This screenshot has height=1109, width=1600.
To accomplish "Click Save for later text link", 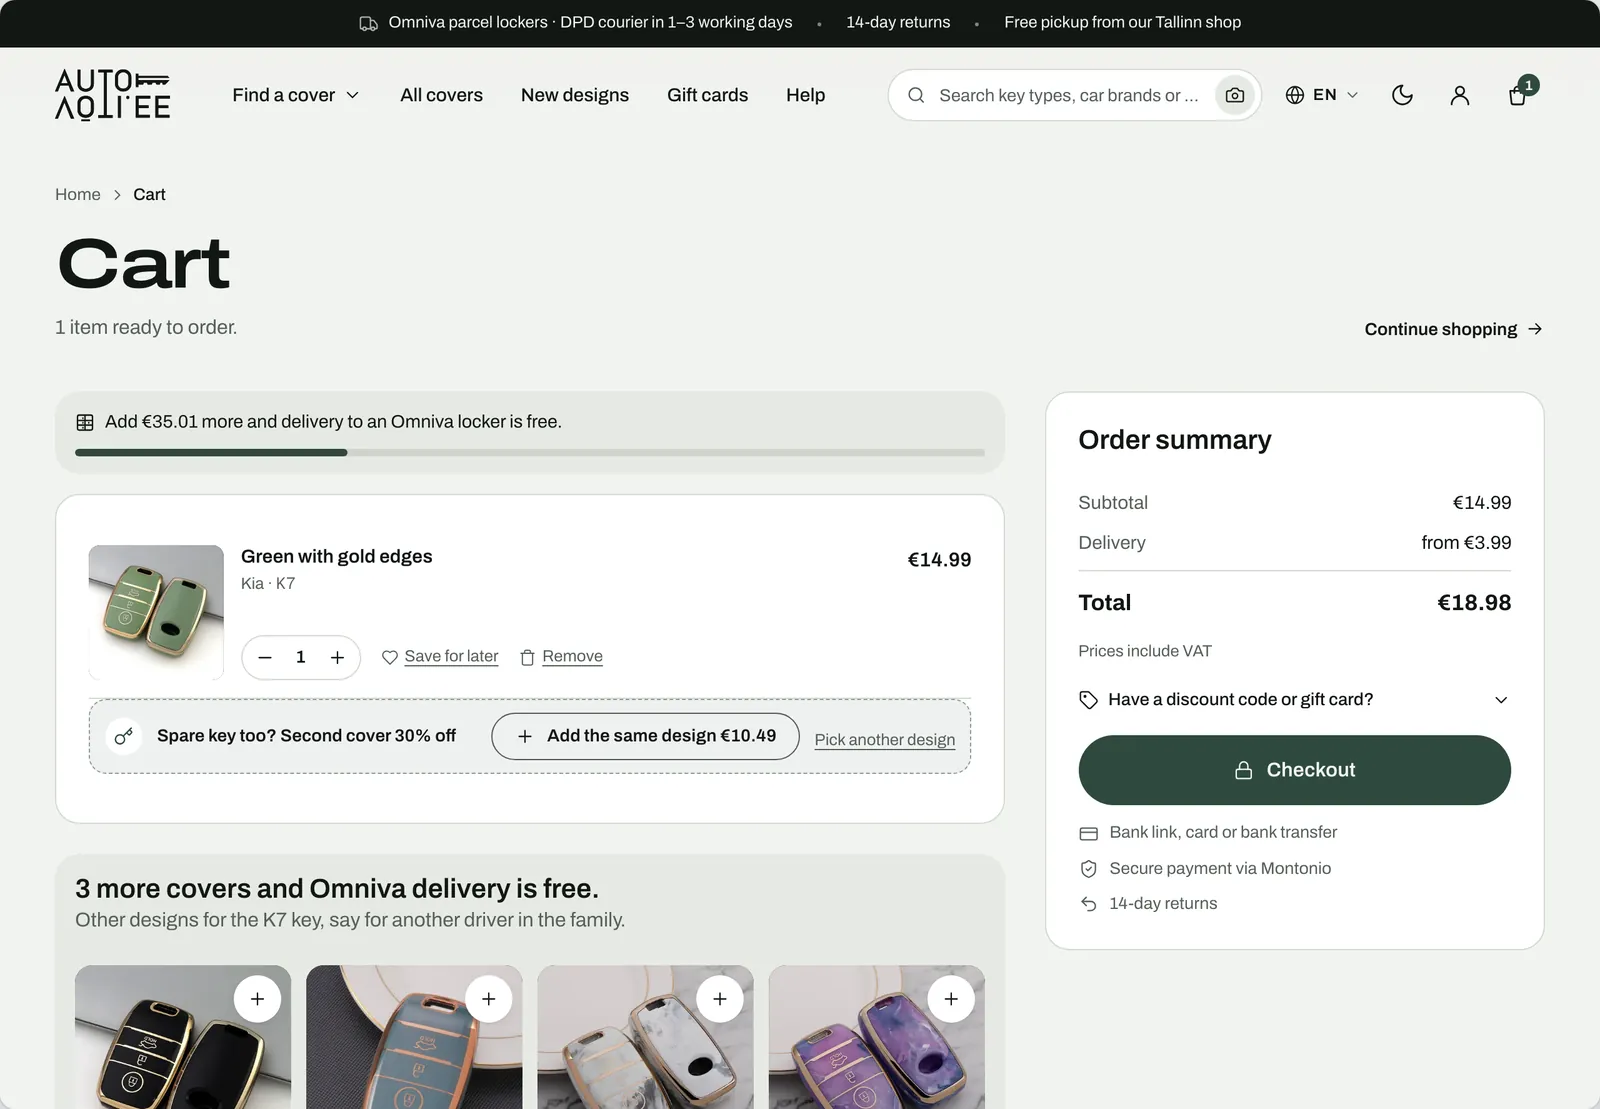I will (x=451, y=656).
